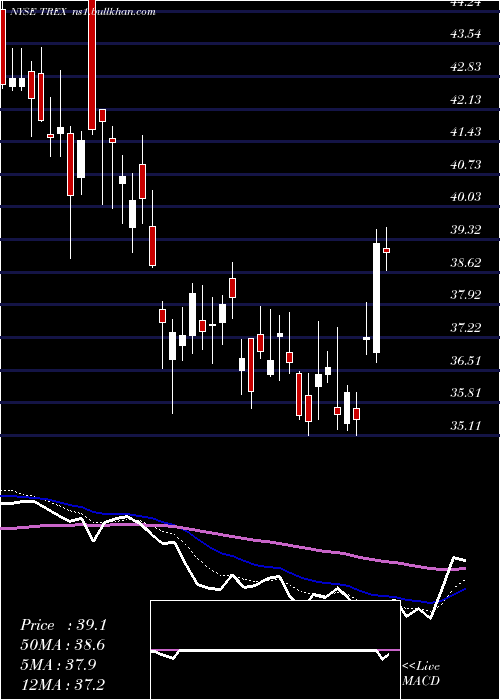Click the 42.13 price axis label

pyautogui.click(x=466, y=99)
